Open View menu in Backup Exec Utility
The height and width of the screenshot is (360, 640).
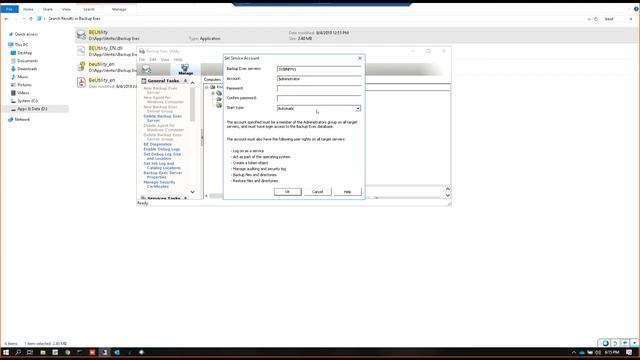pyautogui.click(x=165, y=60)
